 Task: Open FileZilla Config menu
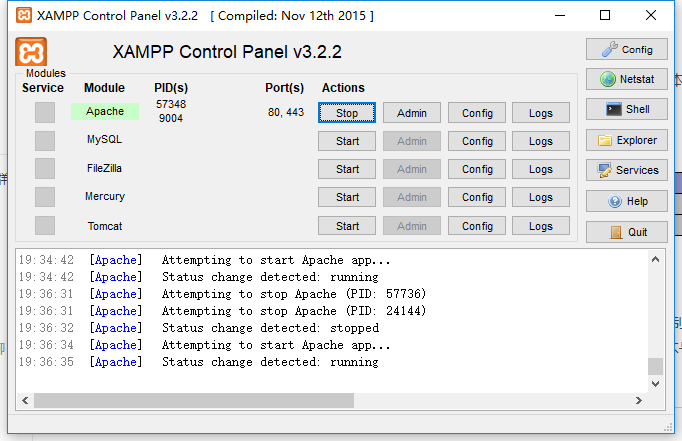[x=477, y=169]
